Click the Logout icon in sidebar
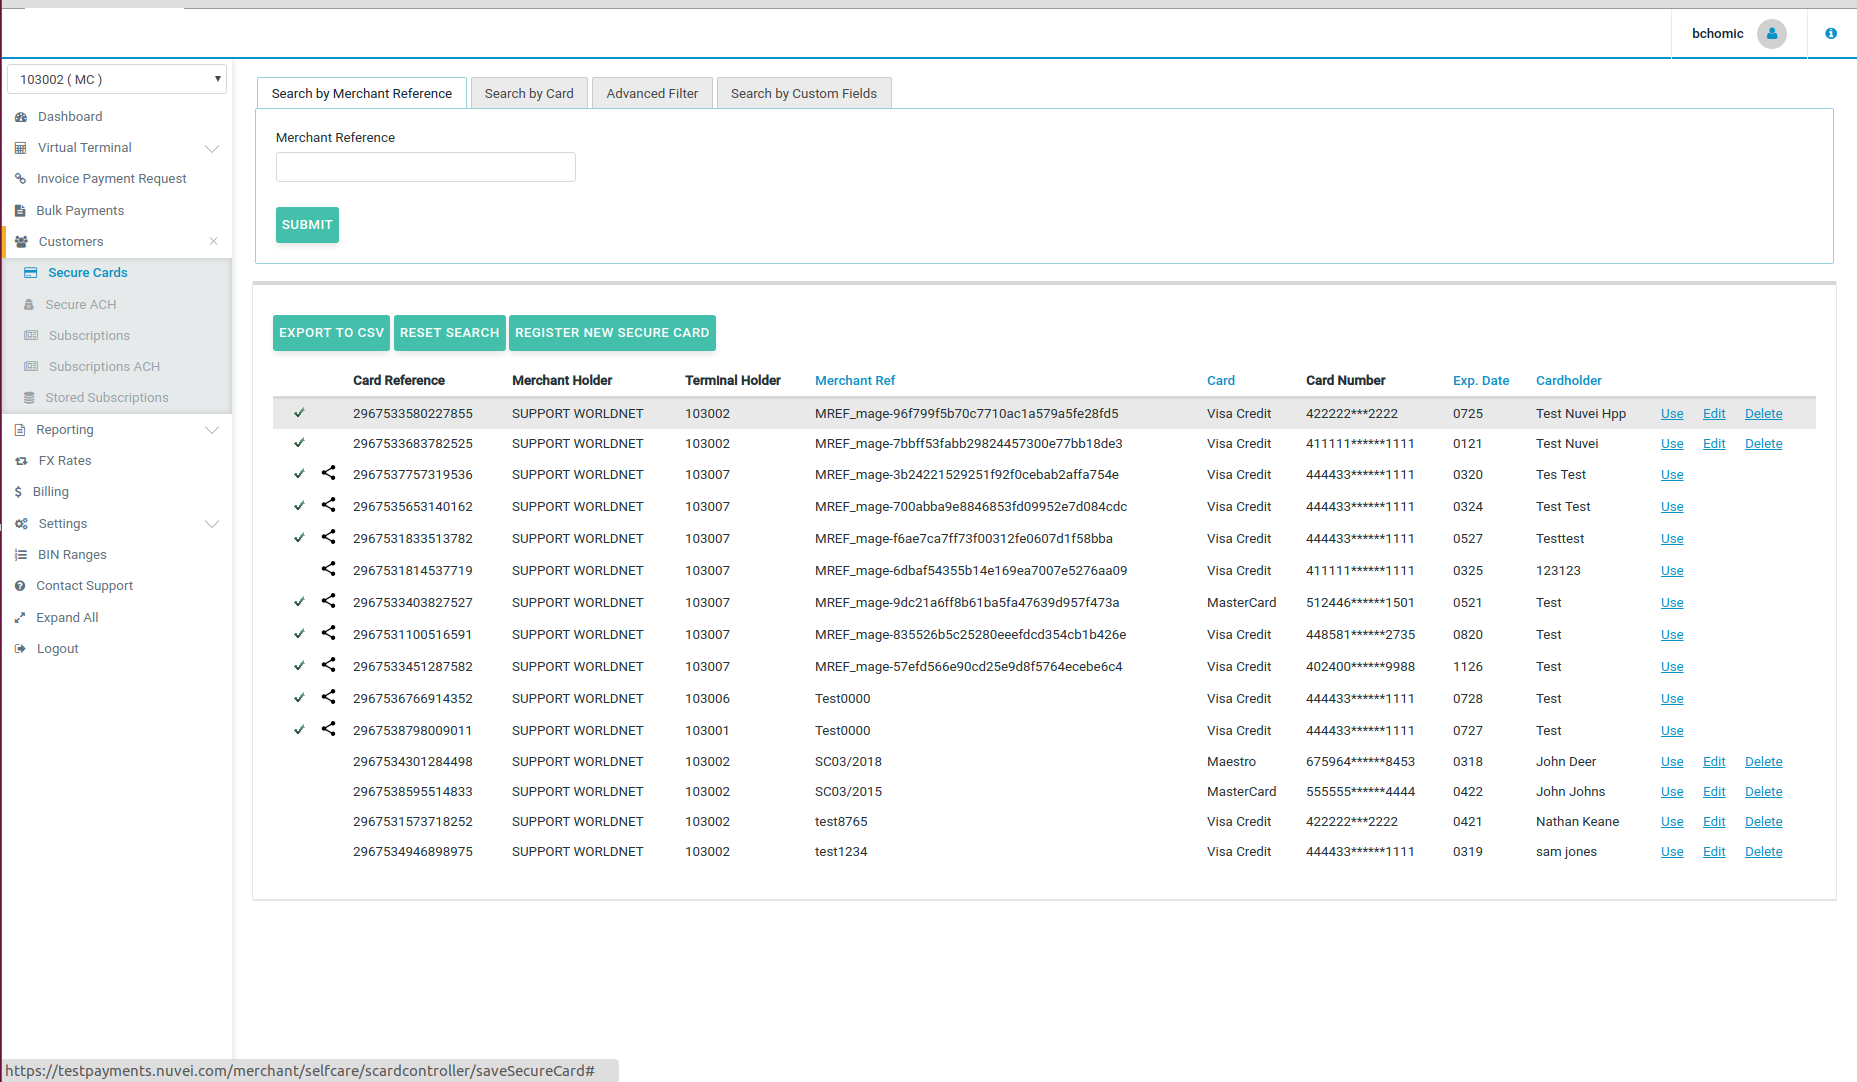Viewport: 1857px width, 1082px height. 20,649
